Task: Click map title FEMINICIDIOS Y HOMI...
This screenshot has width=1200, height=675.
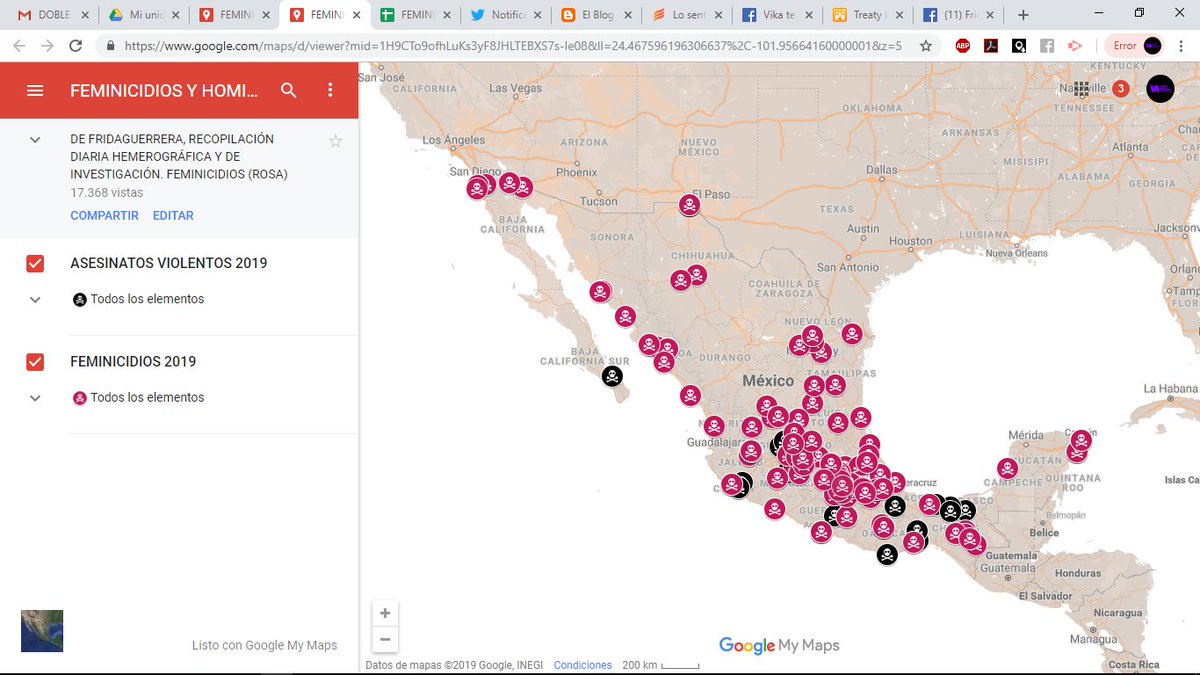Action: (x=164, y=90)
